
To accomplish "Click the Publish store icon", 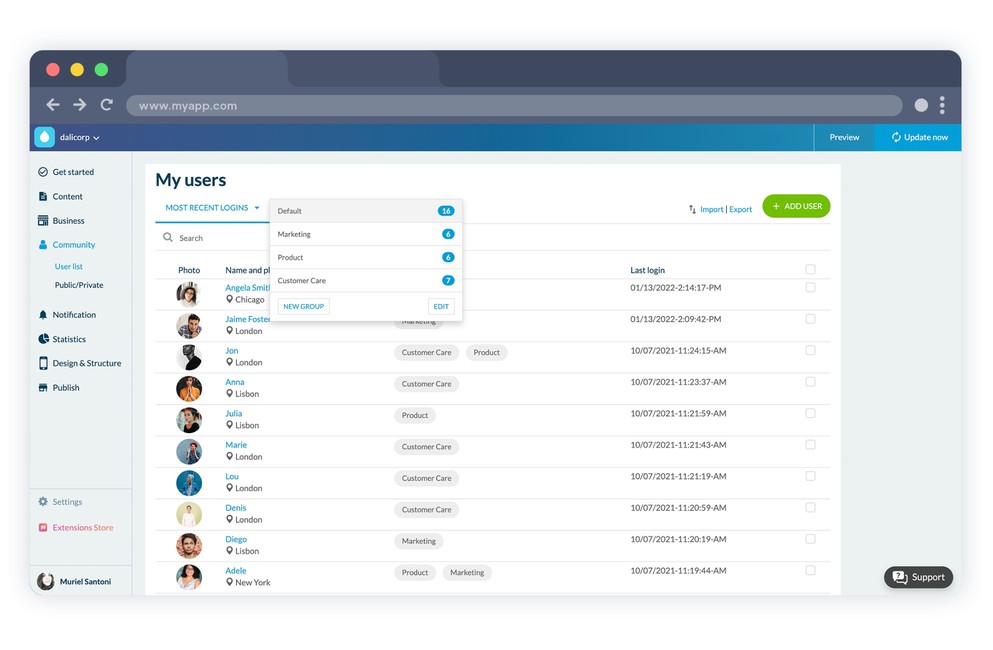I will [x=43, y=387].
